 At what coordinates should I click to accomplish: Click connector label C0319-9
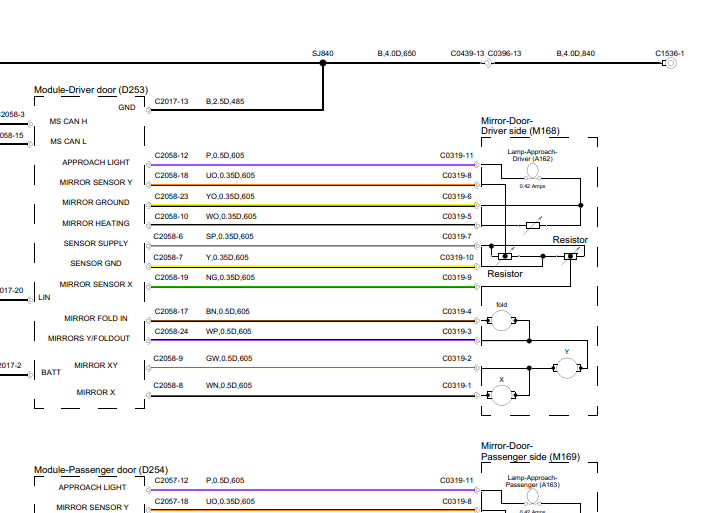[x=457, y=277]
